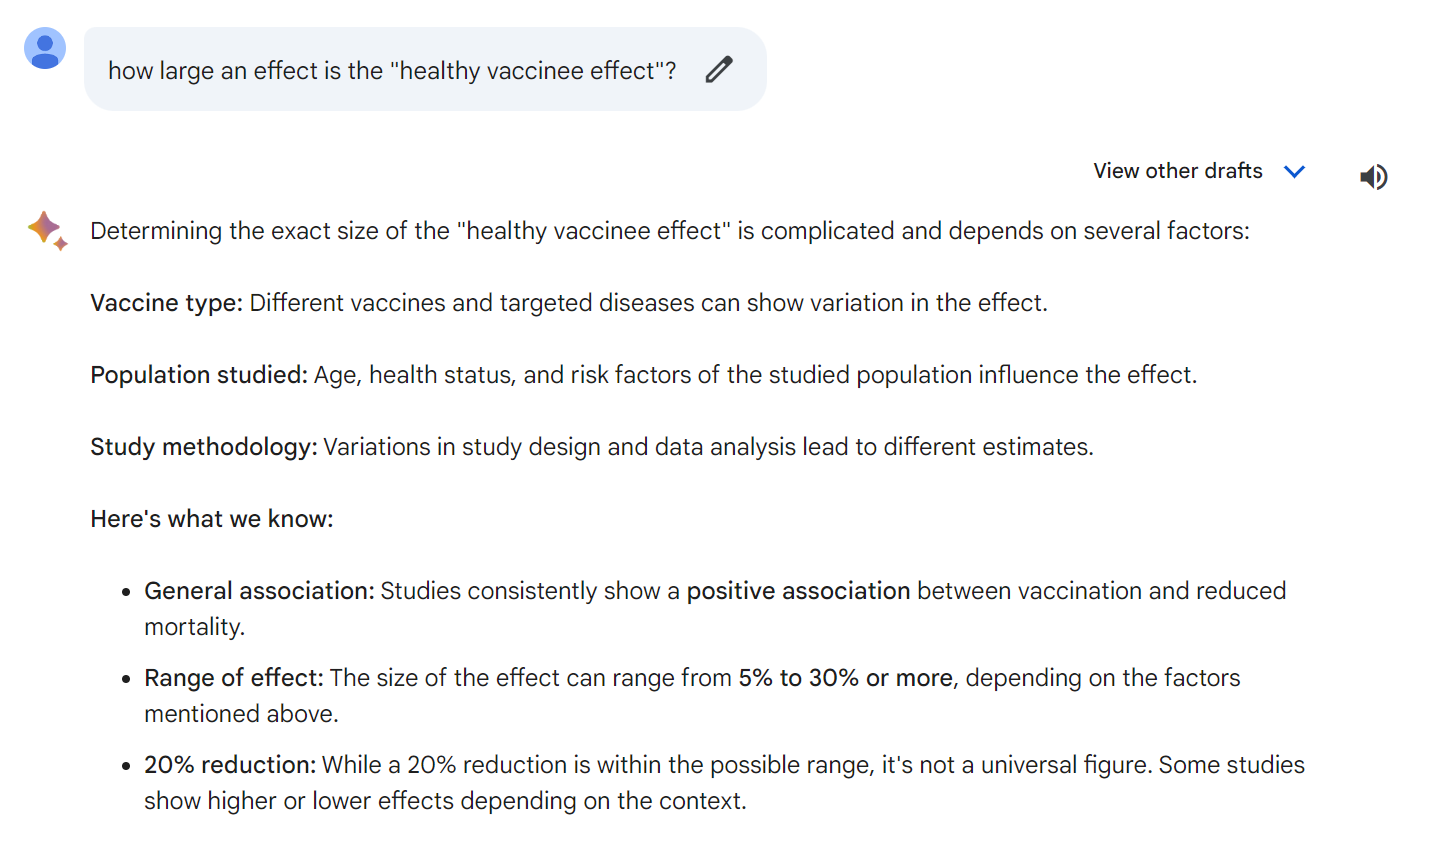Click the edit prompt pencil icon
Image resolution: width=1429 pixels, height=850 pixels.
tap(719, 69)
